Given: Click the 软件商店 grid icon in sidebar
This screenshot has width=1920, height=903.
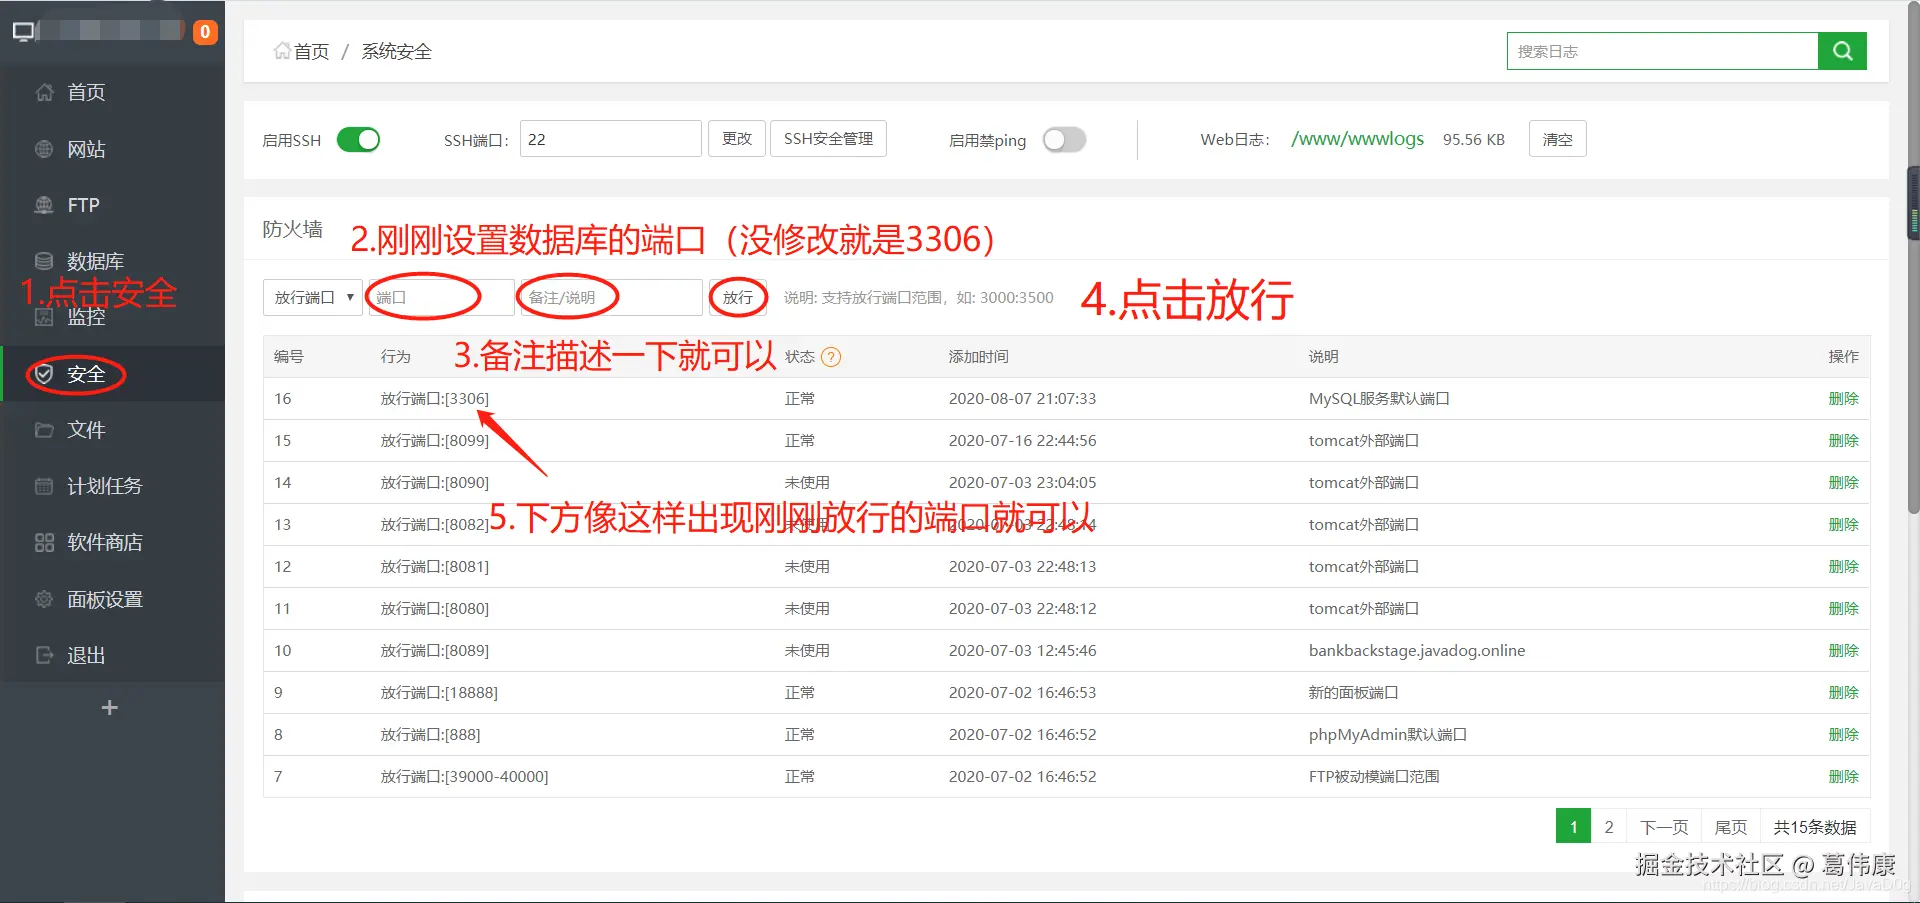Looking at the screenshot, I should (x=44, y=542).
